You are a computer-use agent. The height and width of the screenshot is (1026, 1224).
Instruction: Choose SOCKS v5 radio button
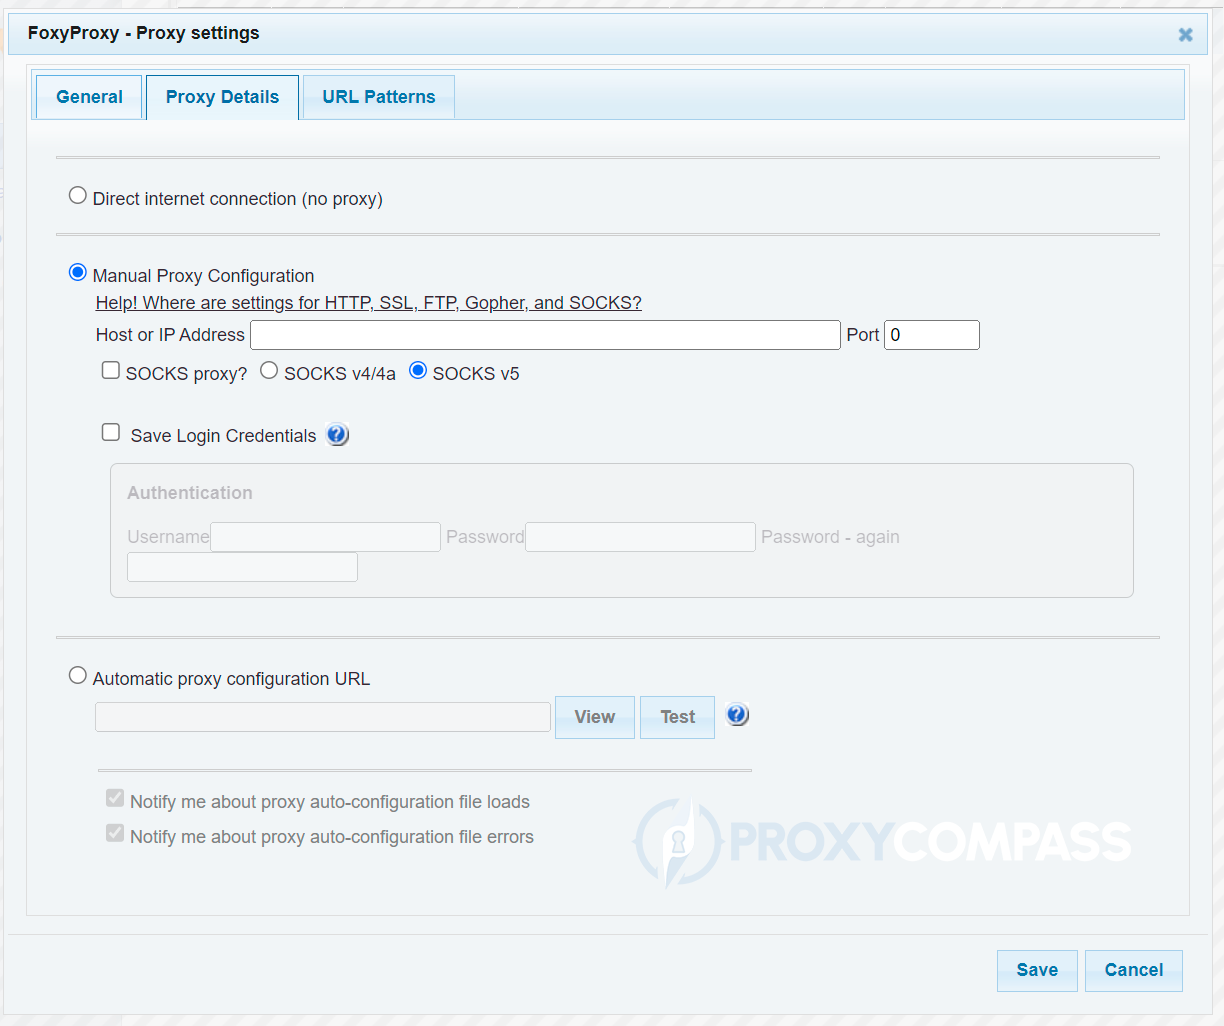click(x=418, y=370)
